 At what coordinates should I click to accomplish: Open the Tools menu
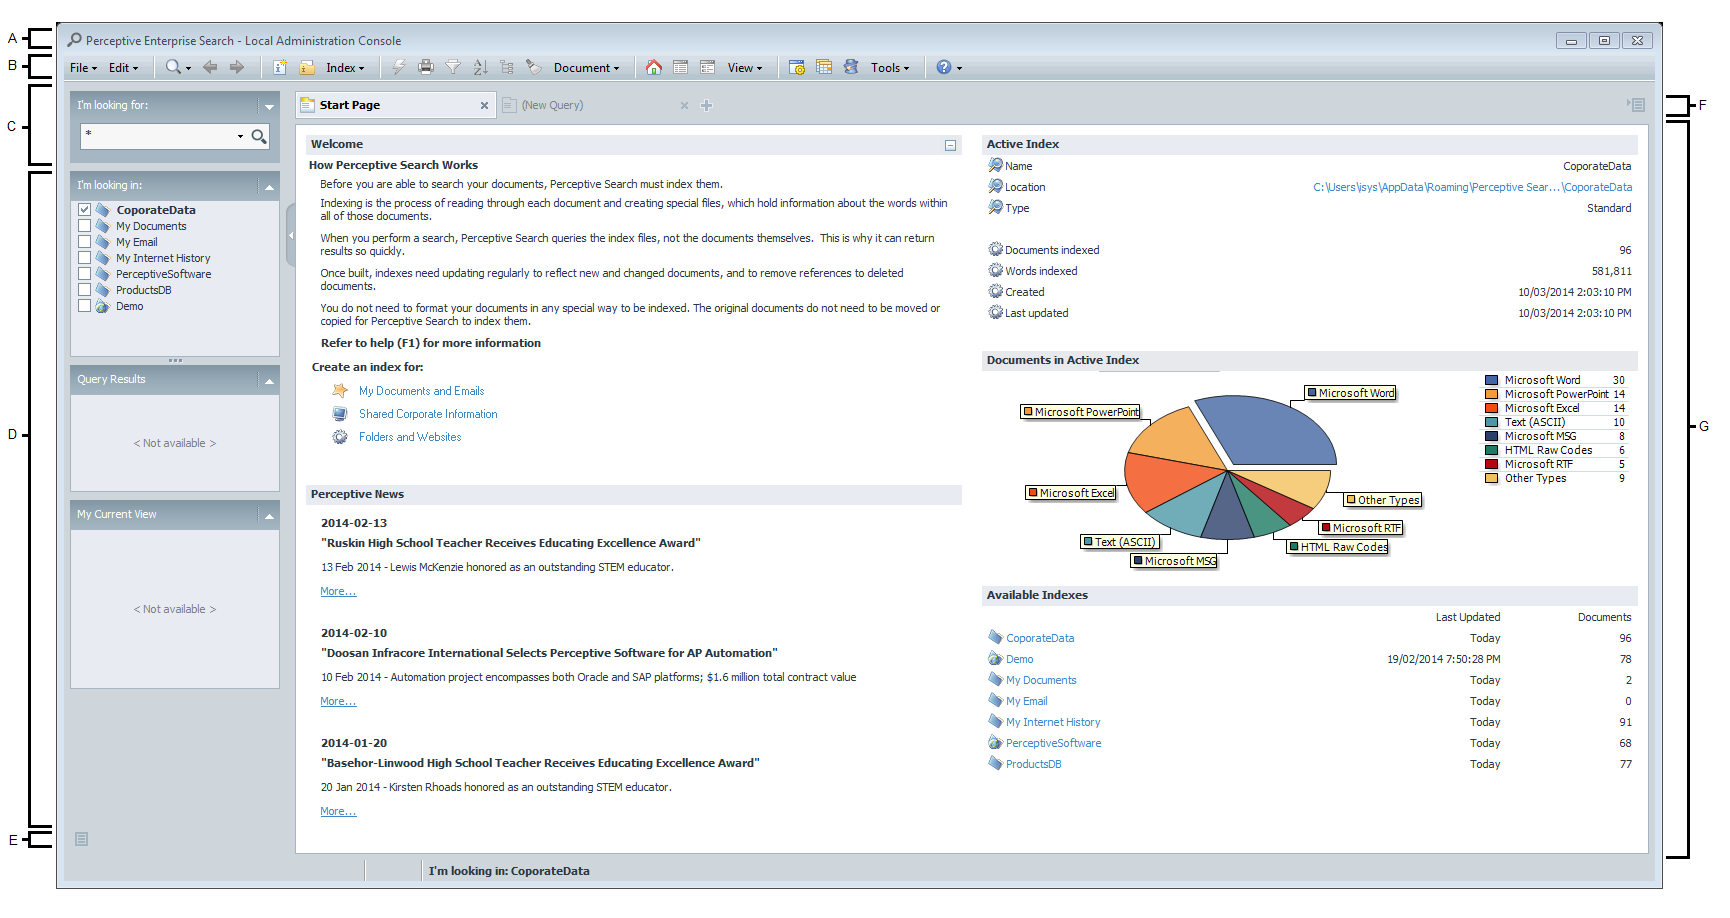[x=890, y=68]
